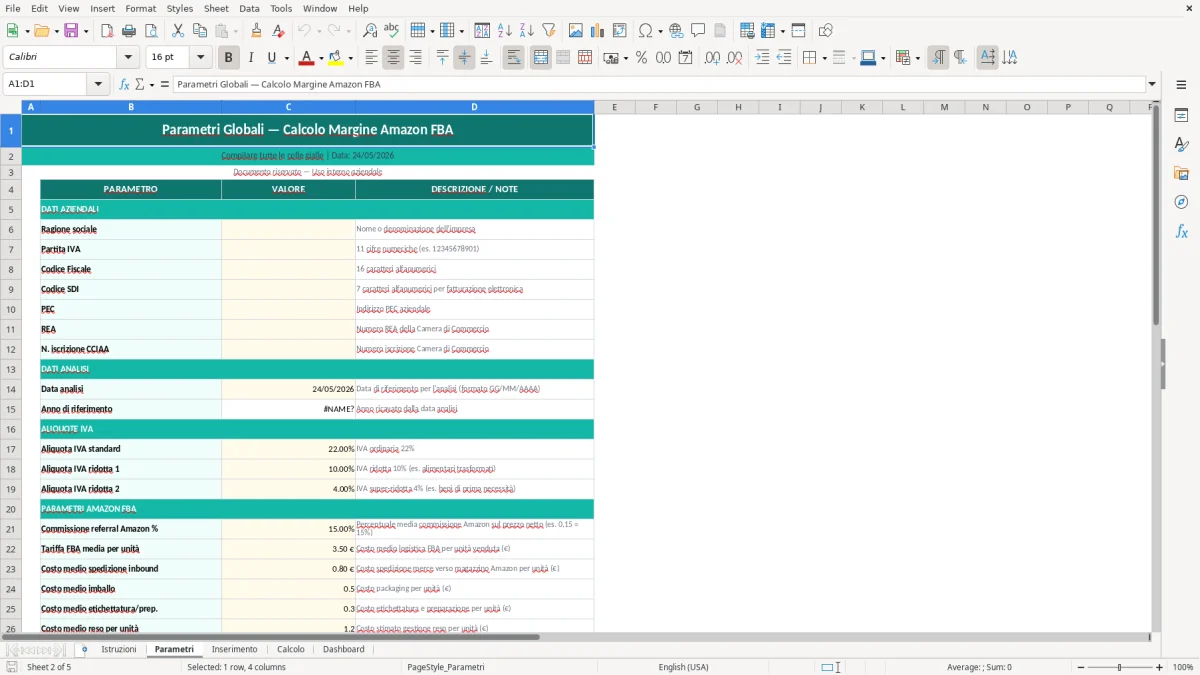This screenshot has height=675, width=1200.
Task: Open the Format menu
Action: tap(140, 8)
